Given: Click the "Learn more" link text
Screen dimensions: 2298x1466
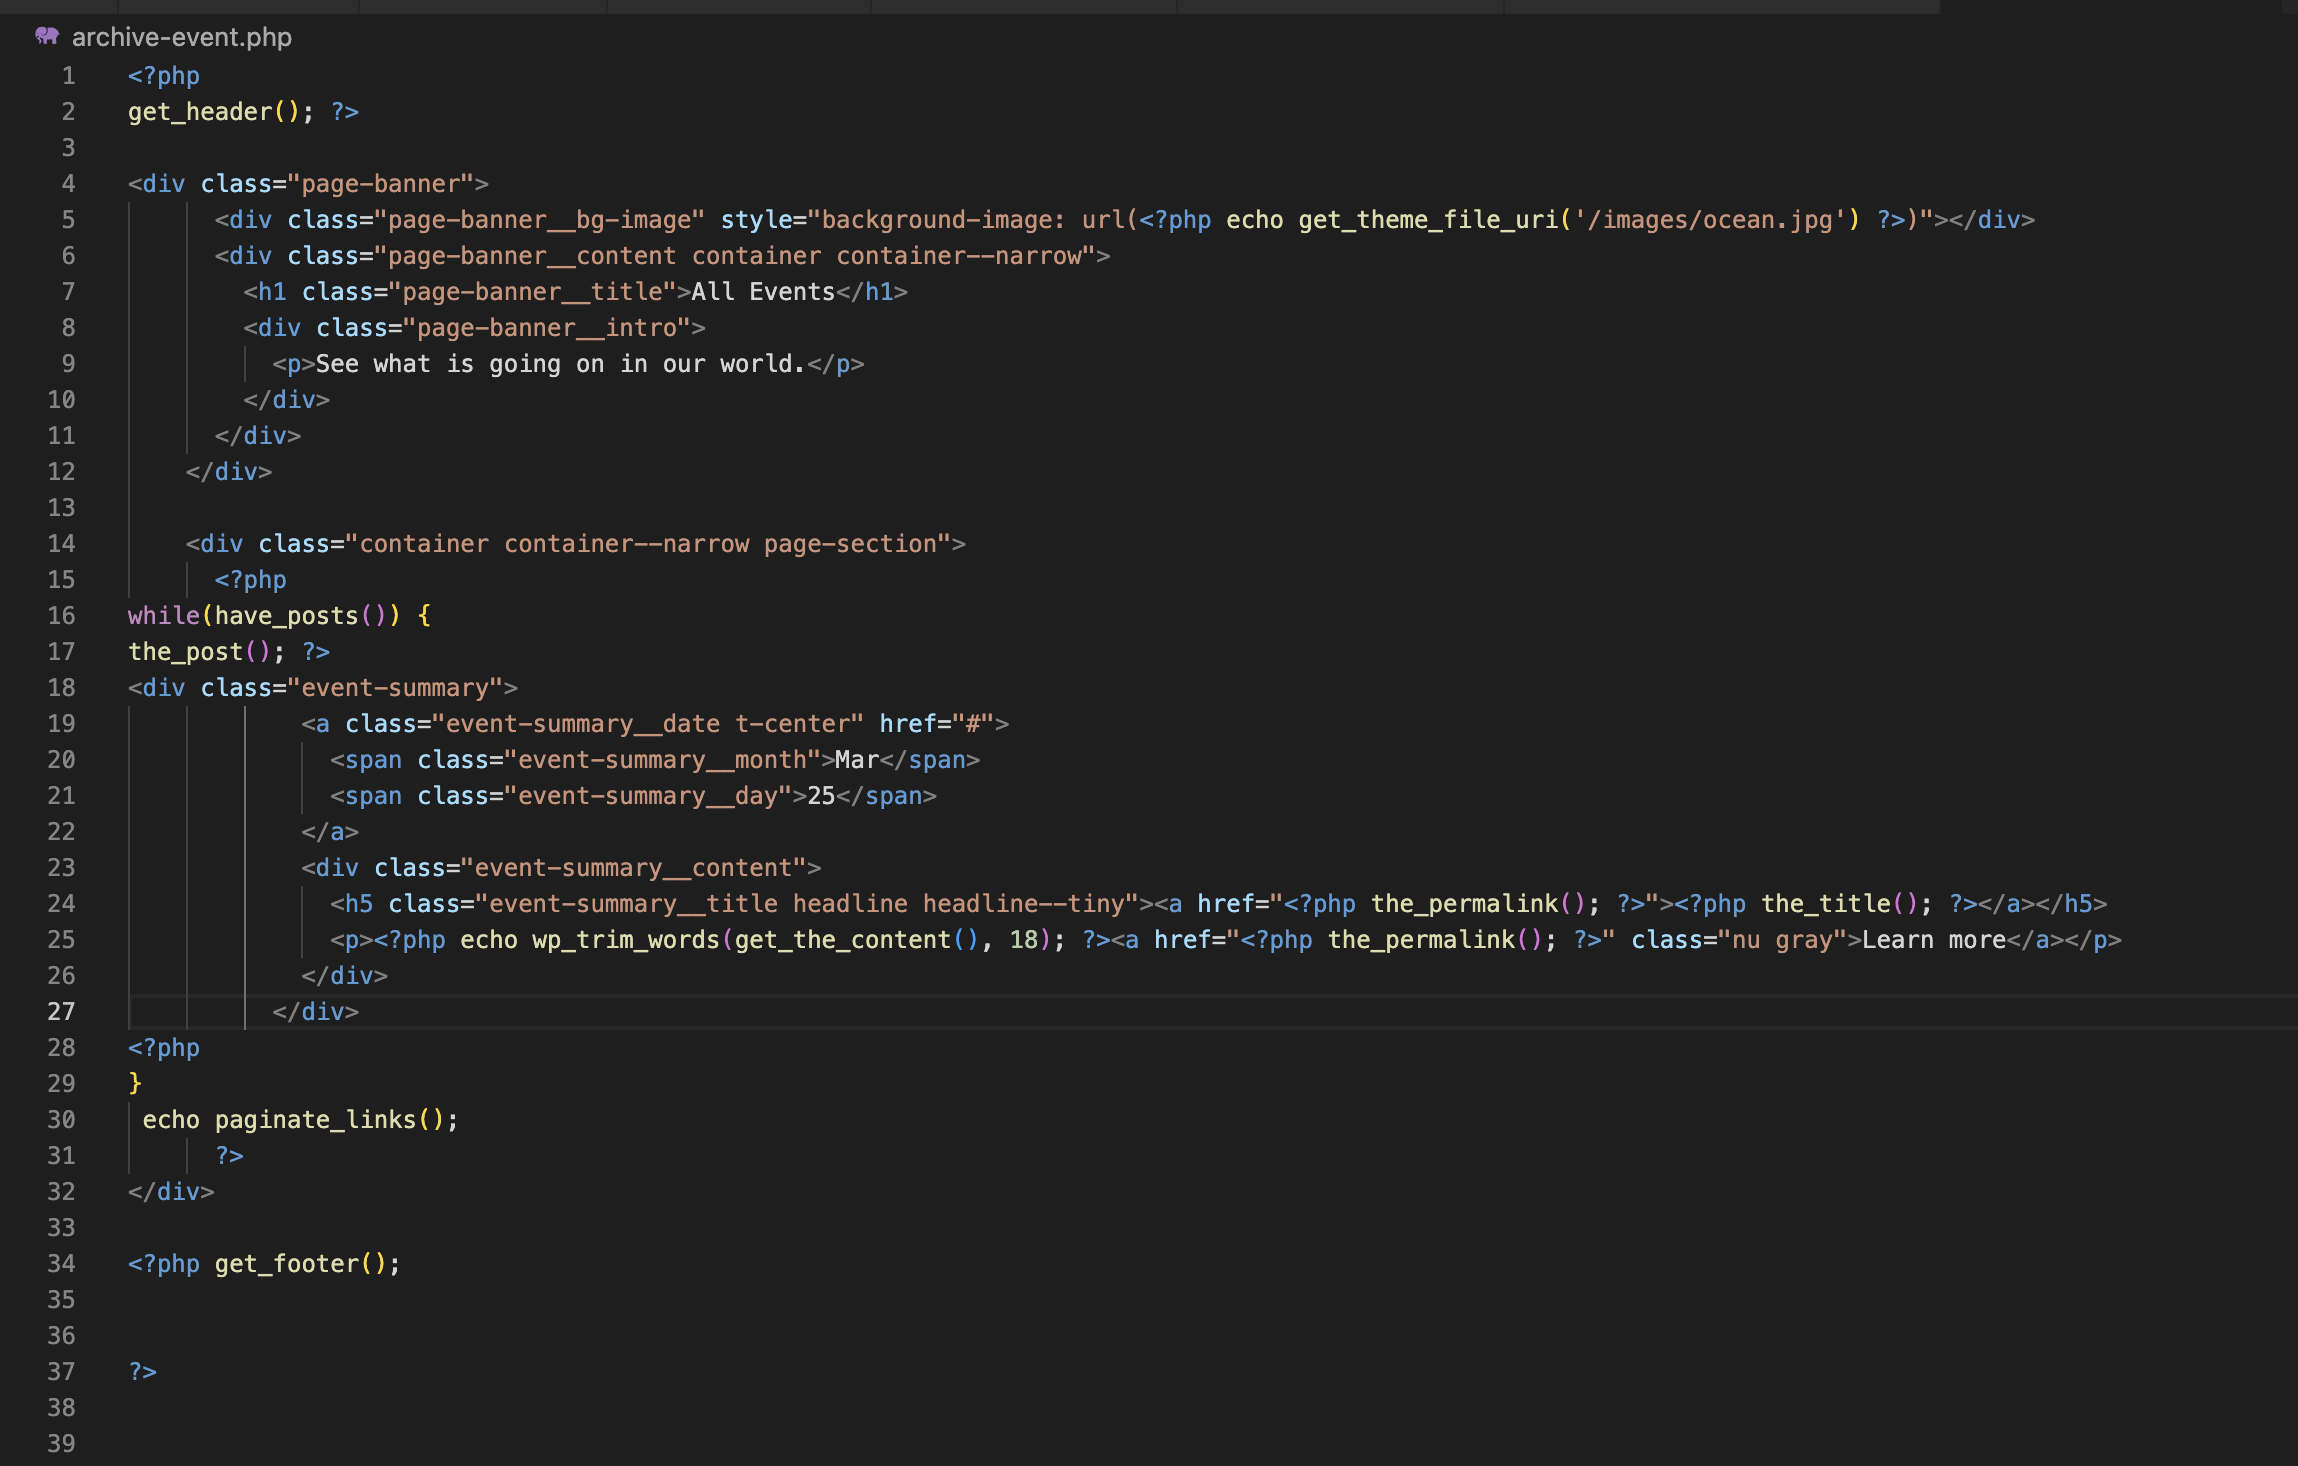Looking at the screenshot, I should click(x=1933, y=939).
